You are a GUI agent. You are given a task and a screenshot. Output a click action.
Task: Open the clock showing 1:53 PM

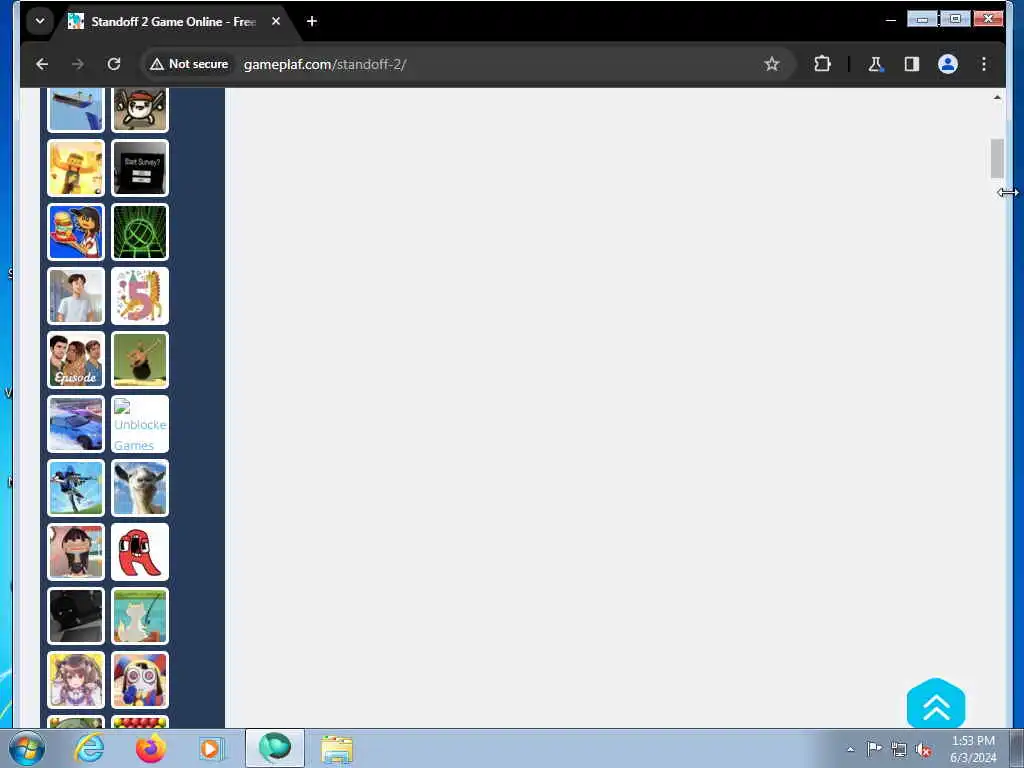tap(973, 749)
